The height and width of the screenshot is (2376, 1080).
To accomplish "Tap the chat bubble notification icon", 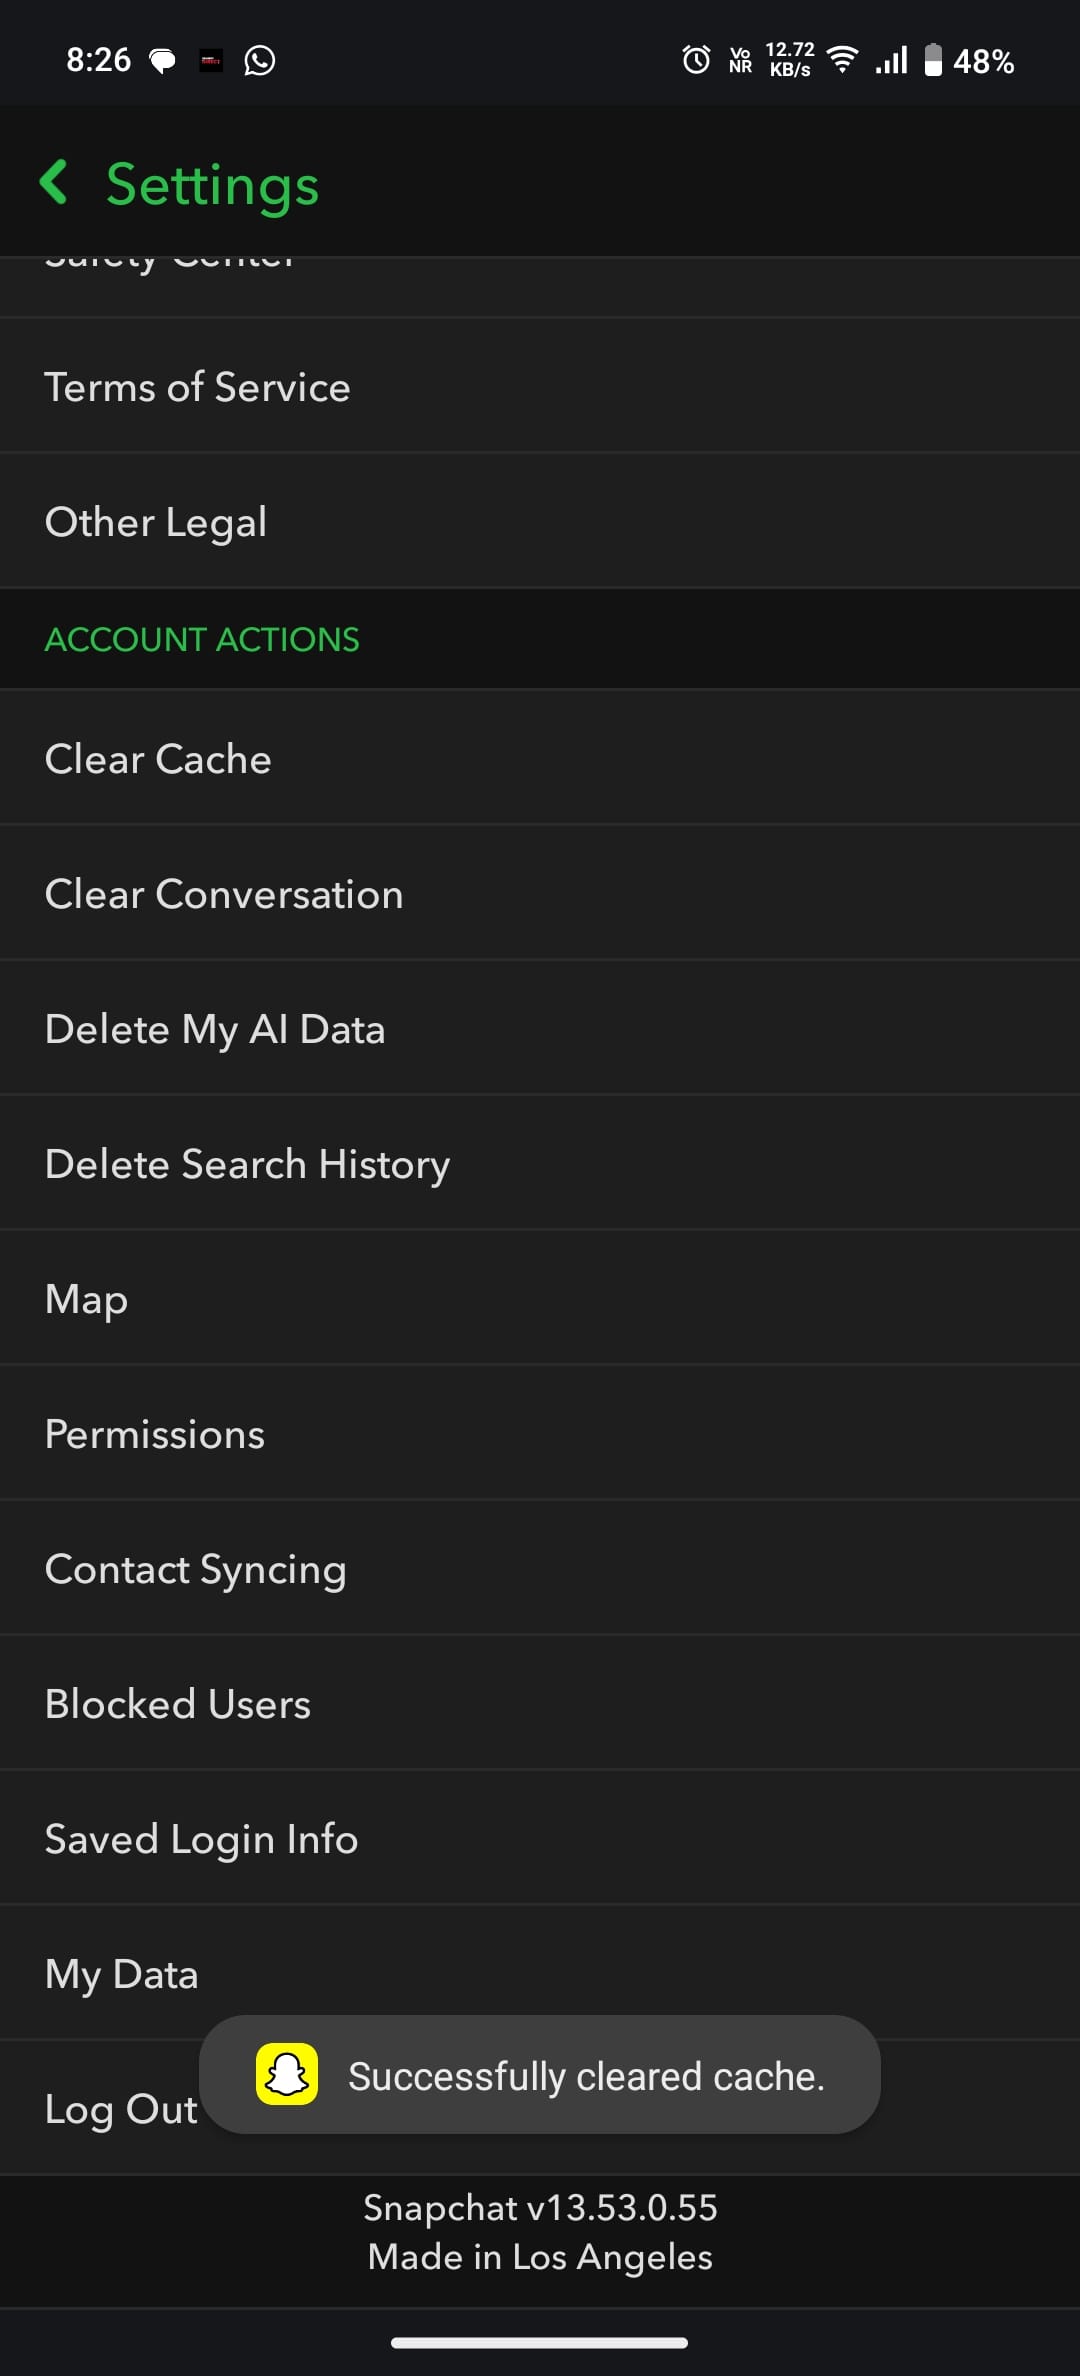I will click(162, 61).
